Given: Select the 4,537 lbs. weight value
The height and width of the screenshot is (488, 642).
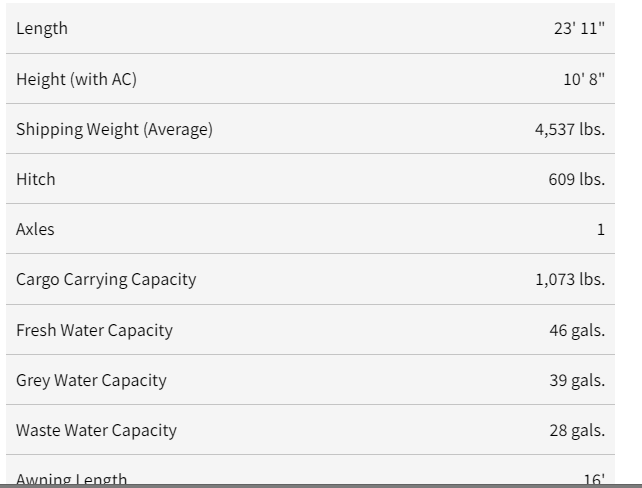Looking at the screenshot, I should (570, 129).
